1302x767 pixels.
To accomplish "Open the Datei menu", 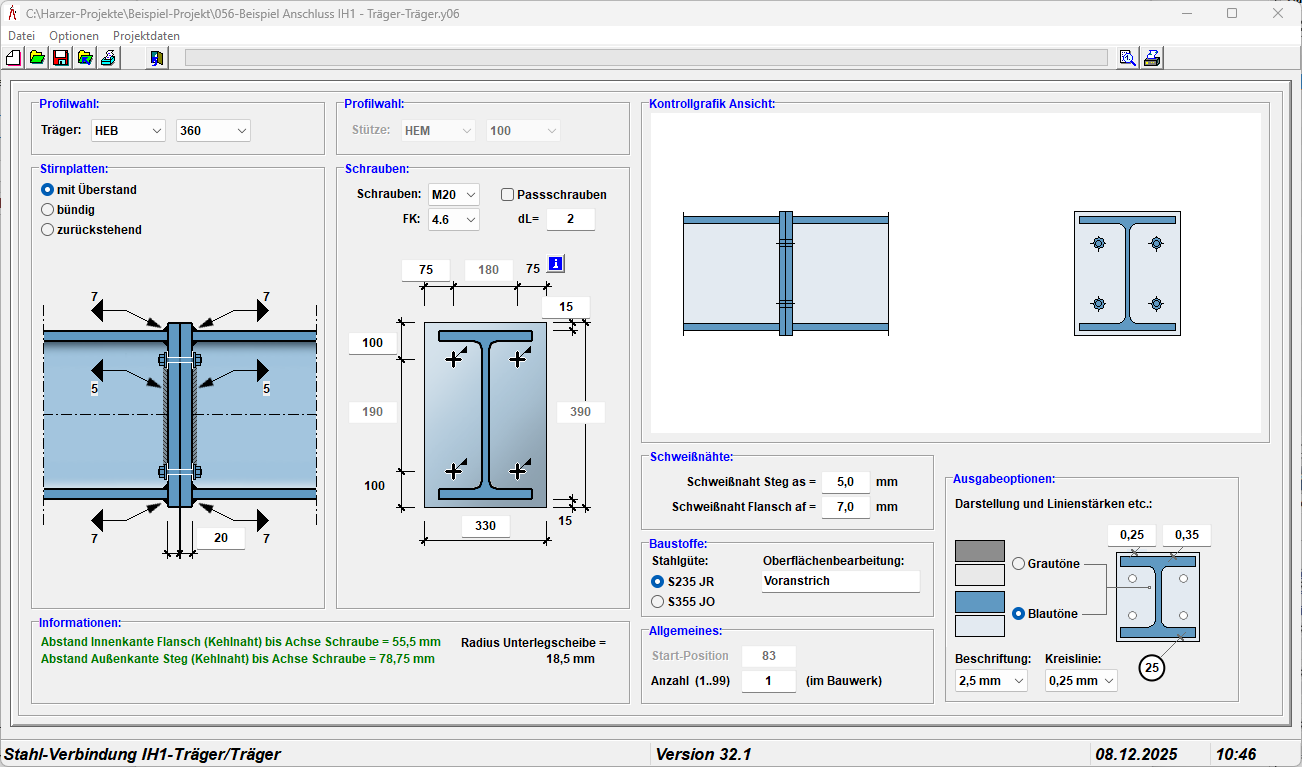I will click(x=21, y=36).
